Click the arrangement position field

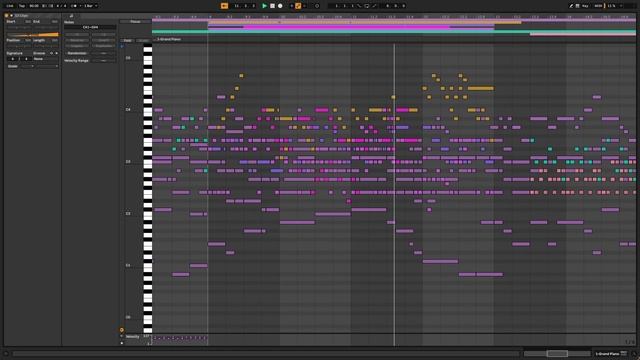245,6
